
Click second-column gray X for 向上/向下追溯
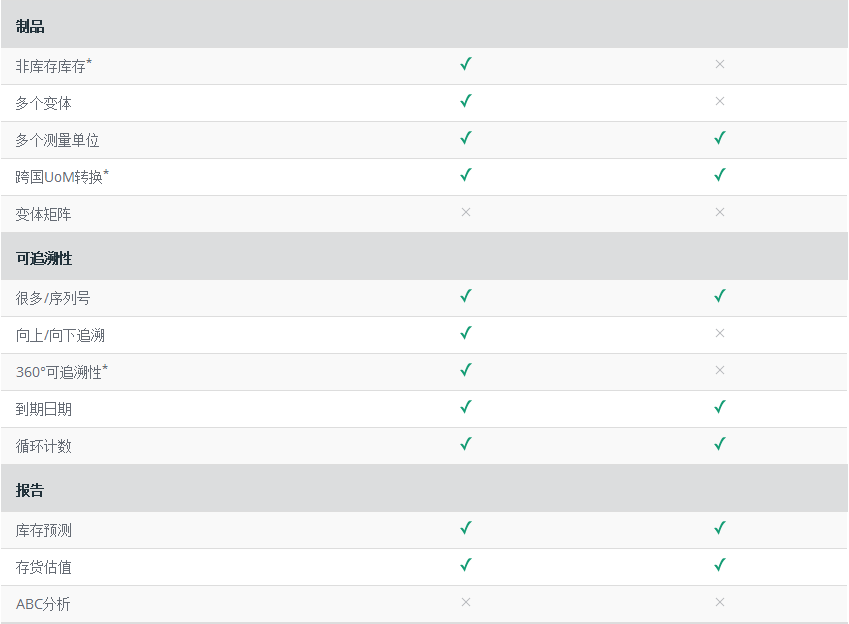(x=720, y=333)
